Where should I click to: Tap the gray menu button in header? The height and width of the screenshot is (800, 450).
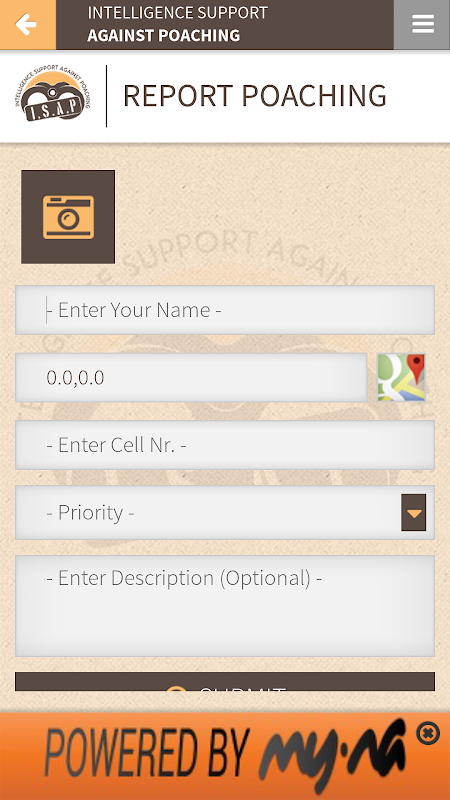[422, 24]
